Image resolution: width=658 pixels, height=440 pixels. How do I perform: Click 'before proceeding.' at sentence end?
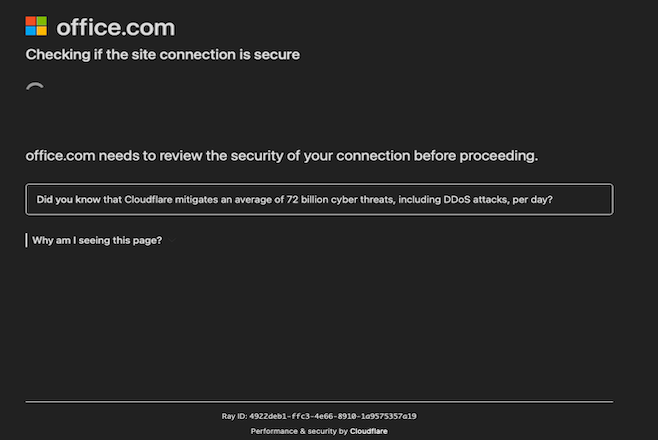[476, 156]
